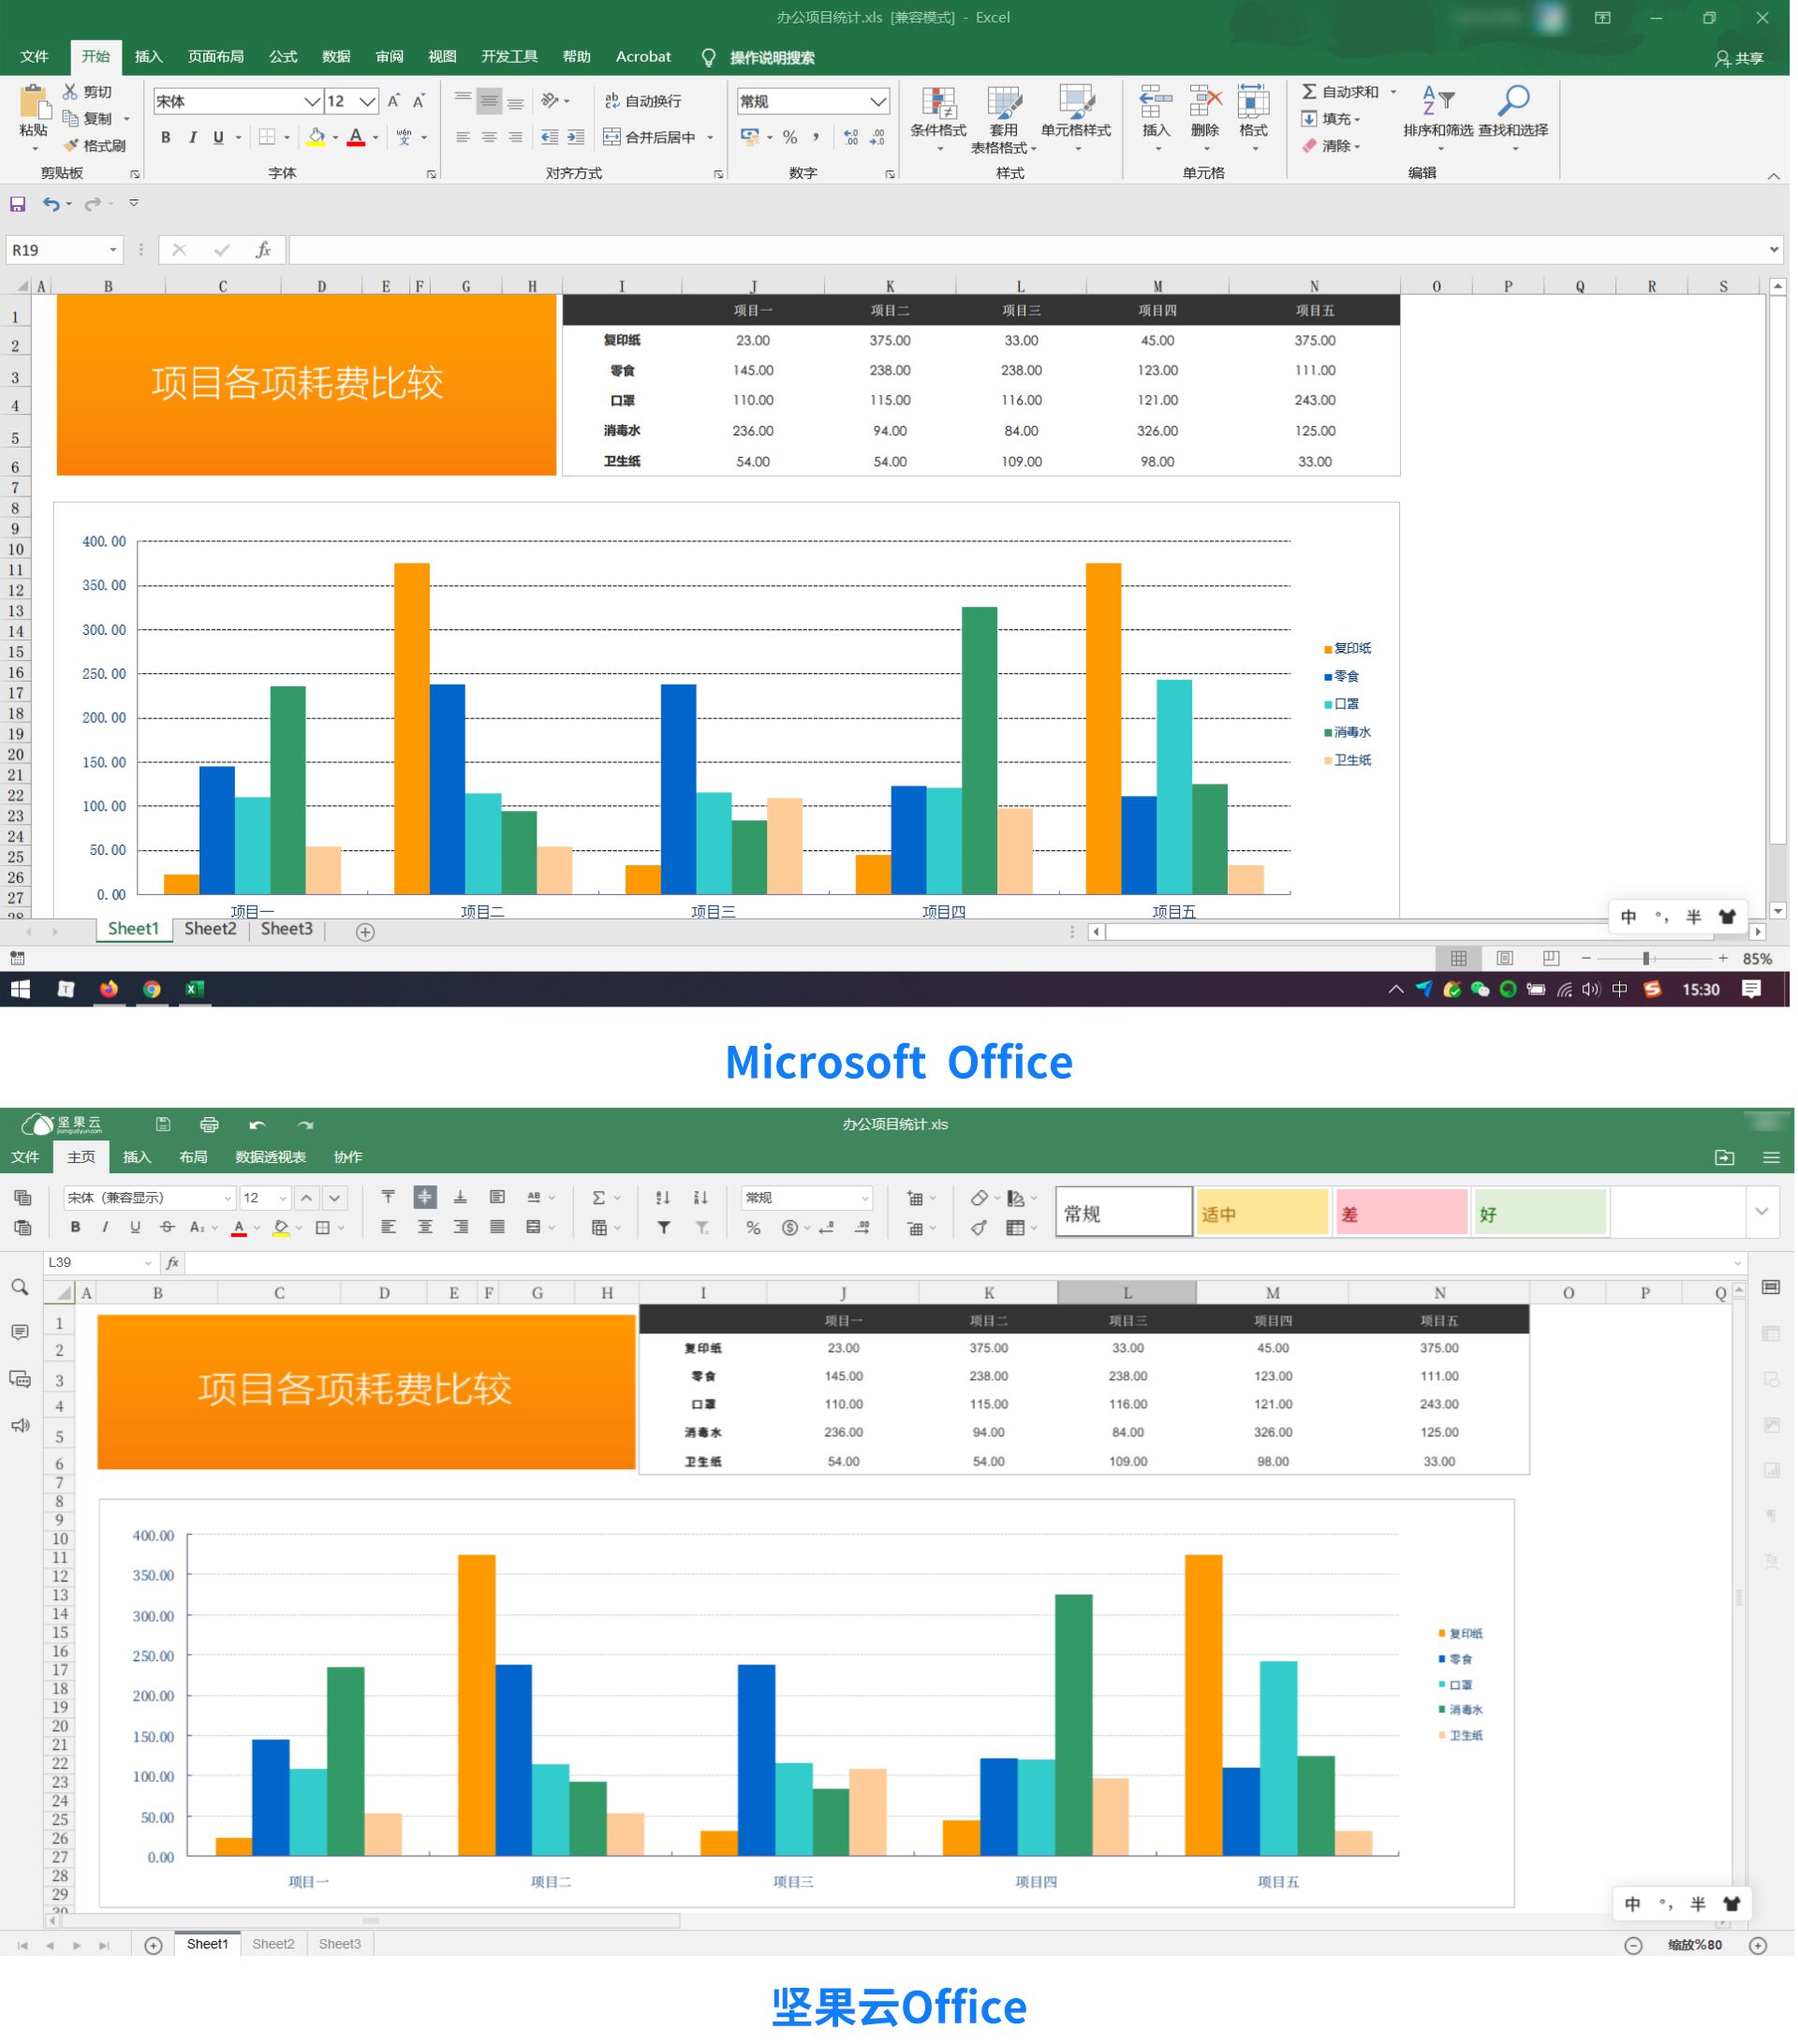Apply the 适中 cell style in 坚果云 Office
Screen dimensions: 1798x2044
coord(1262,1212)
